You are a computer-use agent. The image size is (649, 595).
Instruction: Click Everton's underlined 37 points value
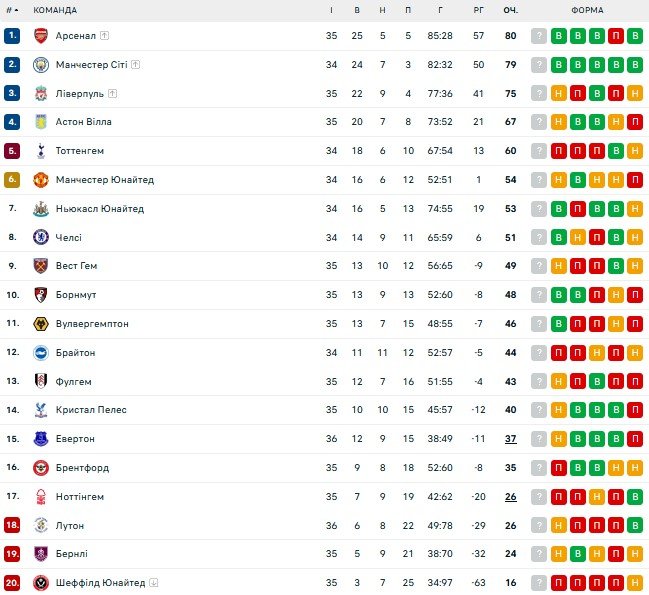point(510,439)
